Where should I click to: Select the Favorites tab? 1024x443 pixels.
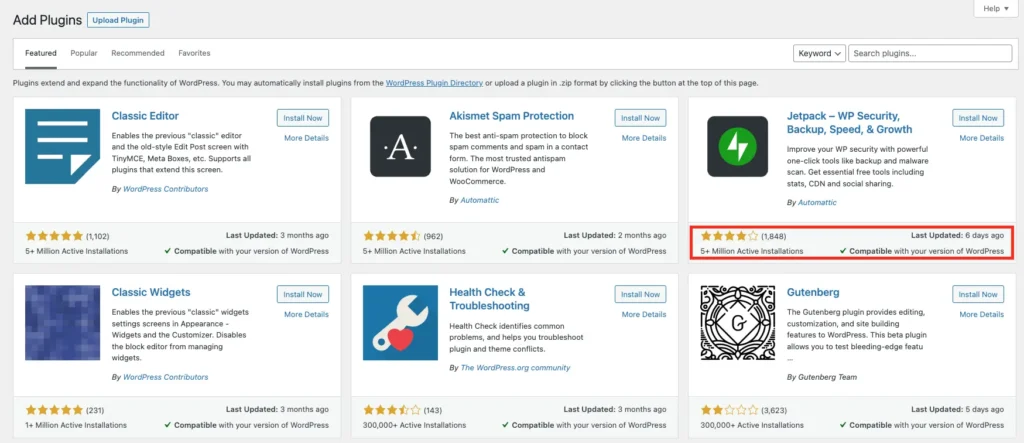tap(194, 53)
